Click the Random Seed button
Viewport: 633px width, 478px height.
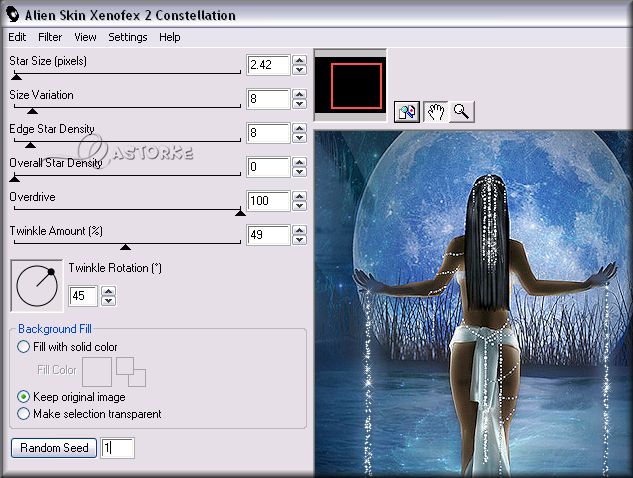(x=54, y=448)
